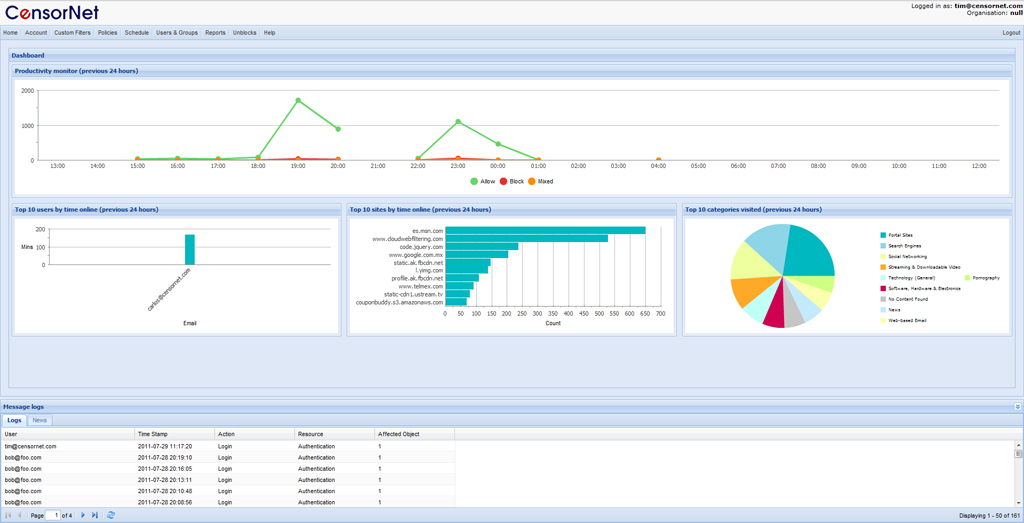
Task: Click the Web-based Email legend swatch
Action: click(884, 321)
